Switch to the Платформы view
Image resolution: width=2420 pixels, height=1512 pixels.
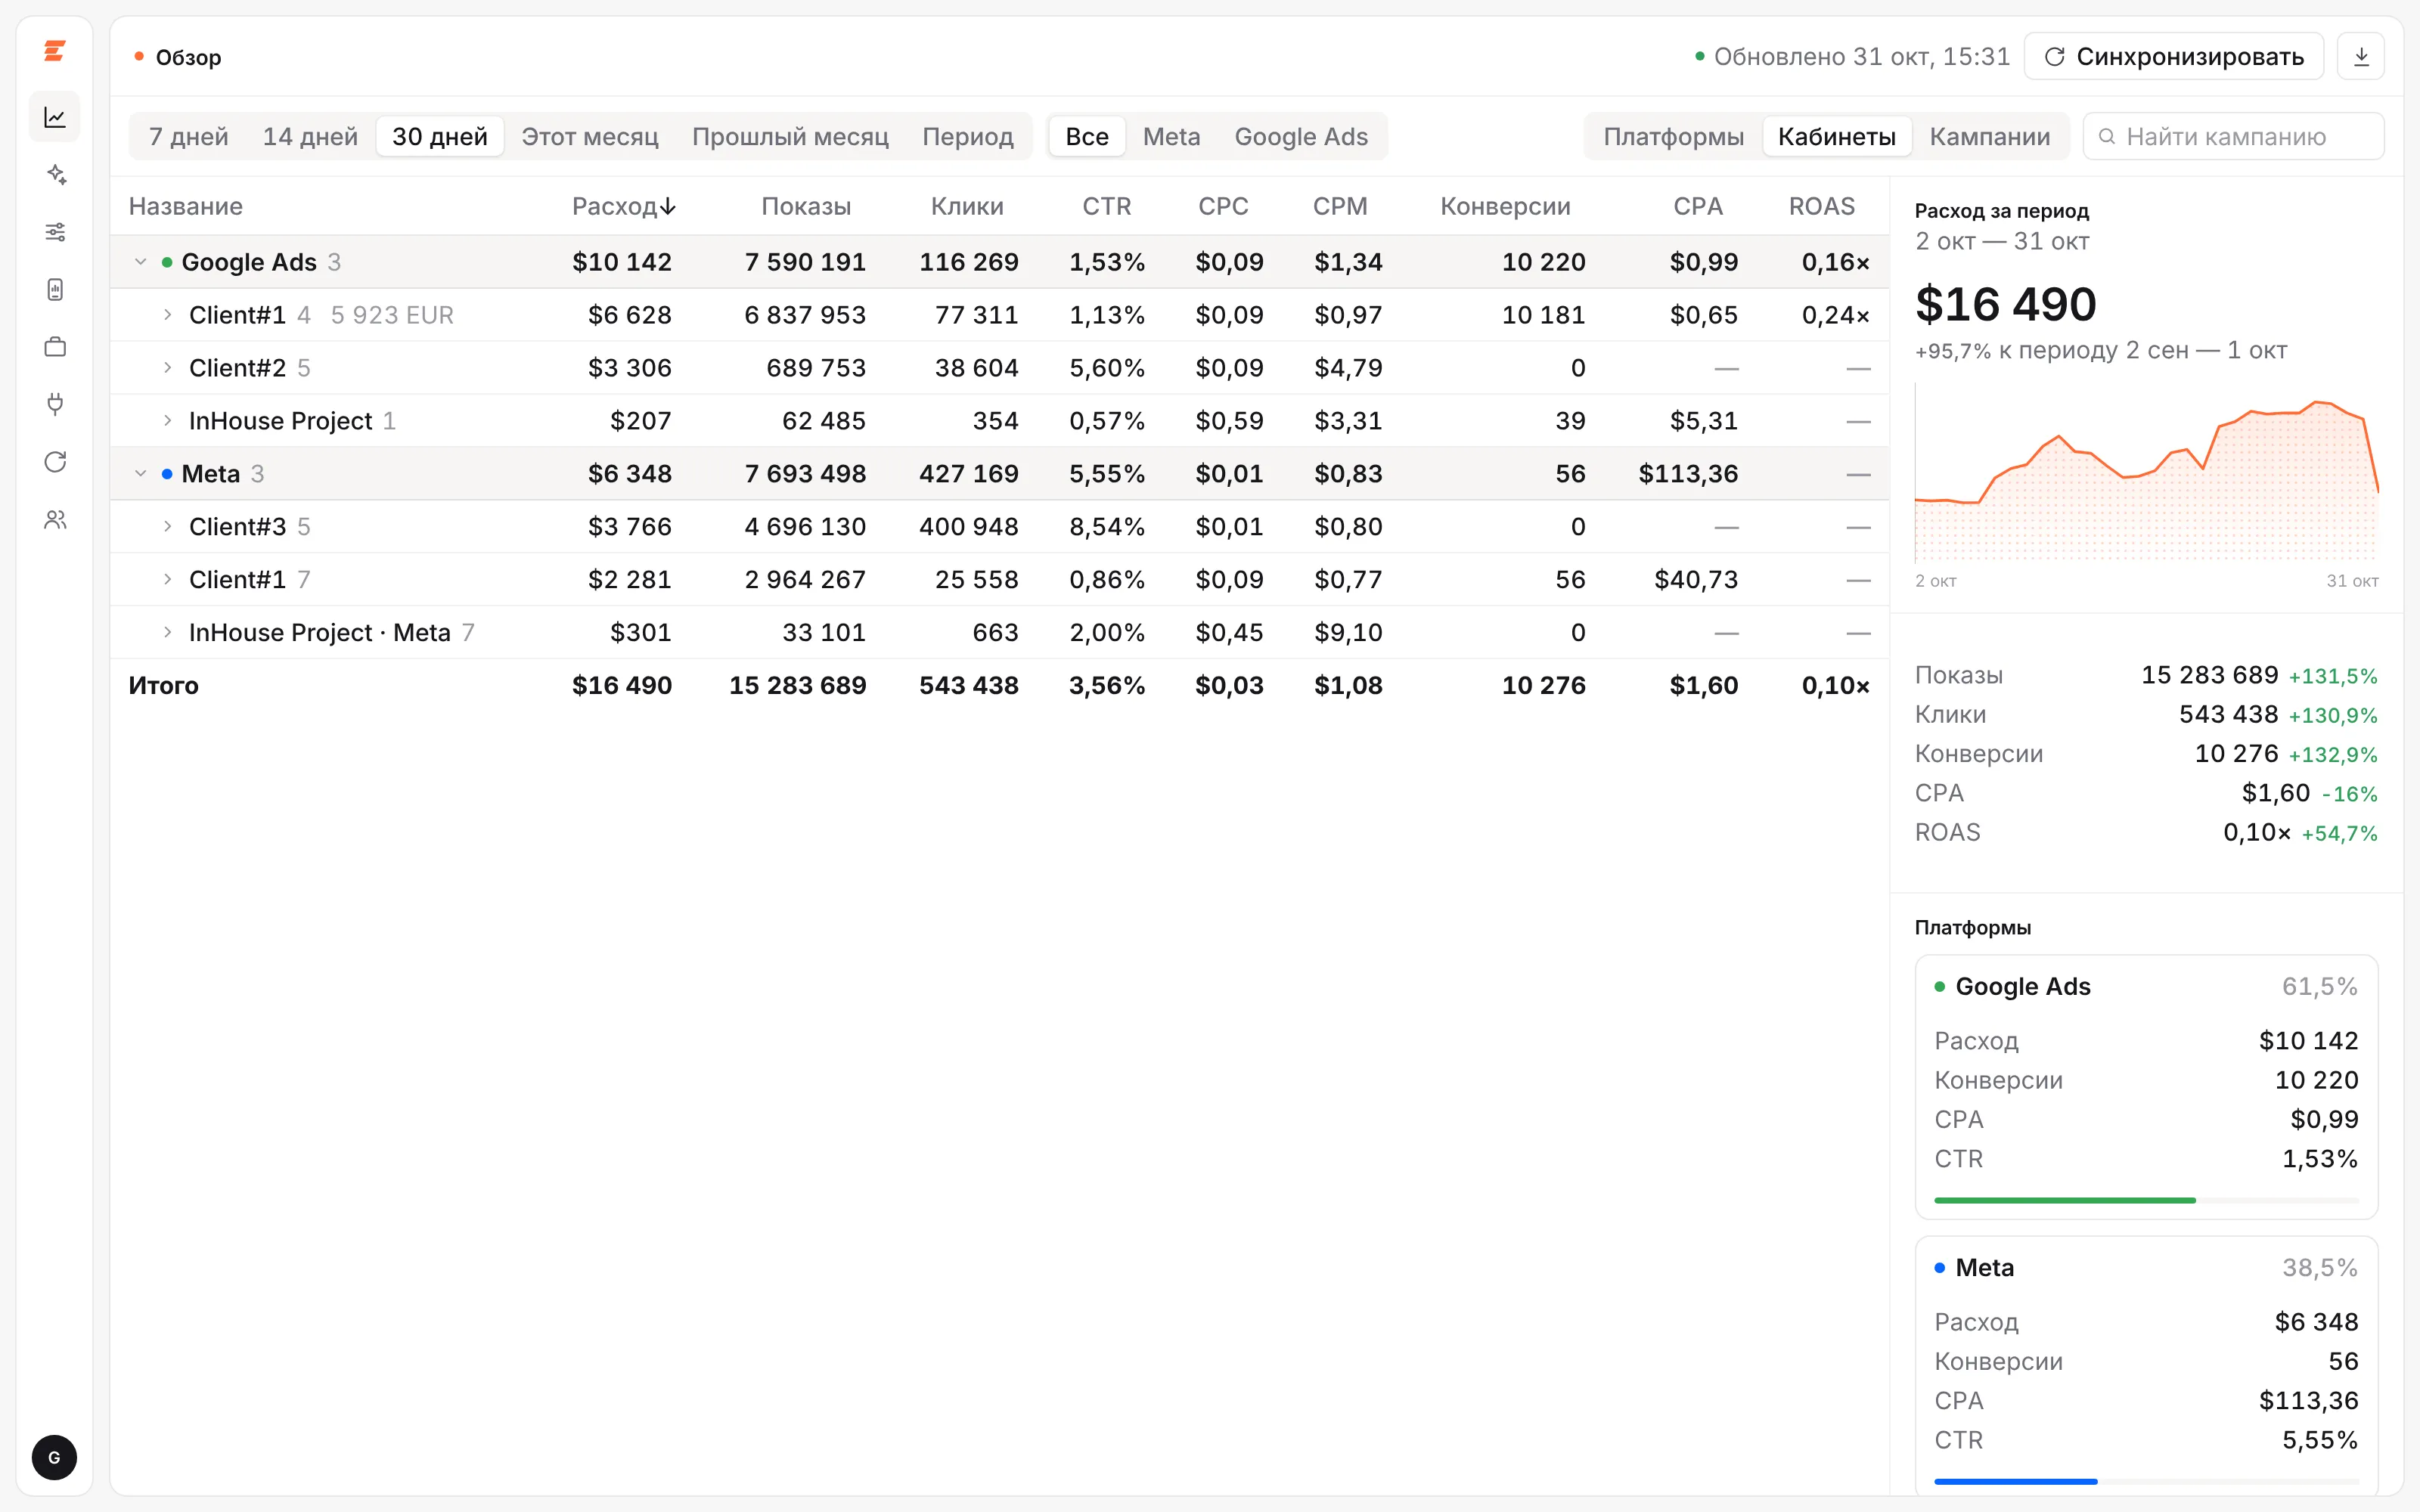tap(1673, 136)
